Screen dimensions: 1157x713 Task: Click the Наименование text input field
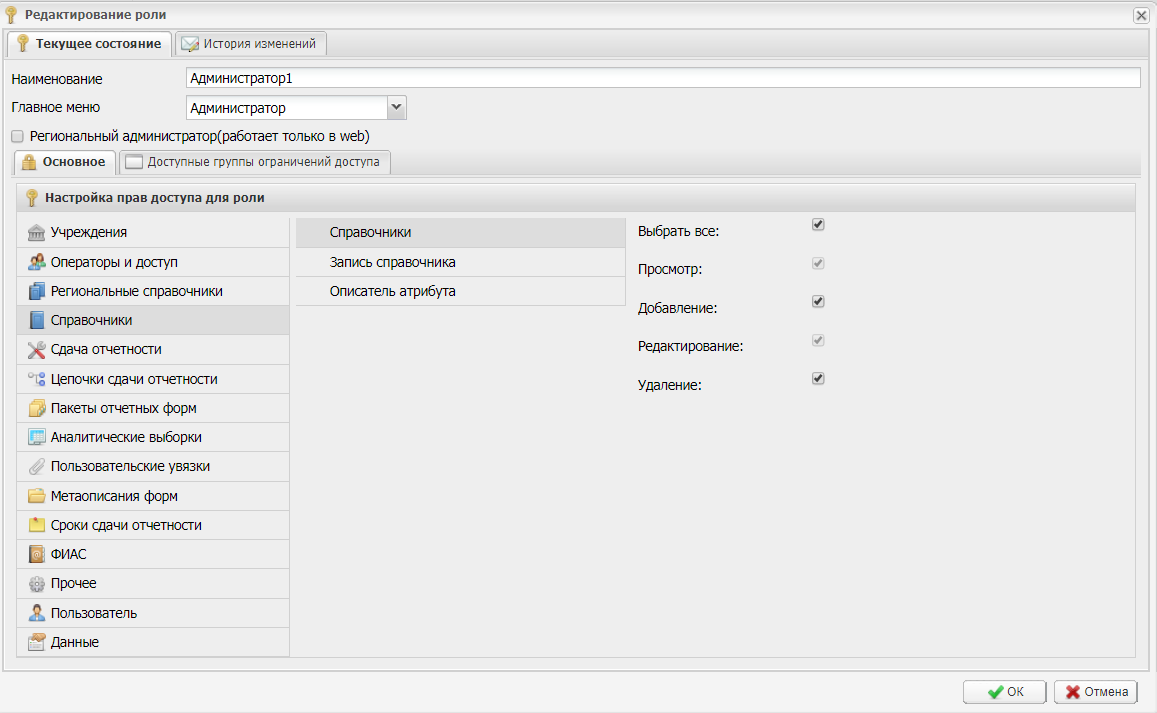click(x=662, y=78)
